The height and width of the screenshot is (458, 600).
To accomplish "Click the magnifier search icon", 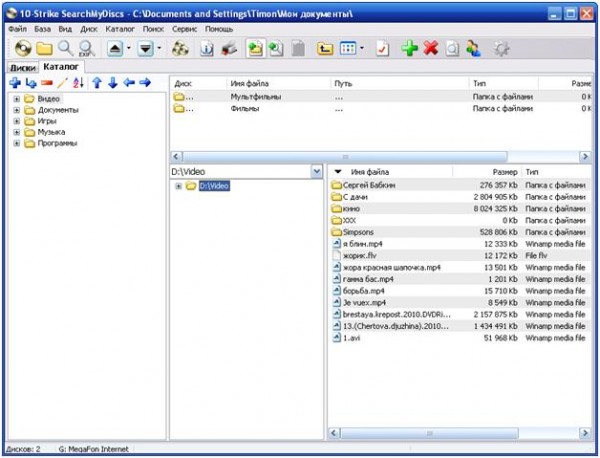I will tap(65, 49).
